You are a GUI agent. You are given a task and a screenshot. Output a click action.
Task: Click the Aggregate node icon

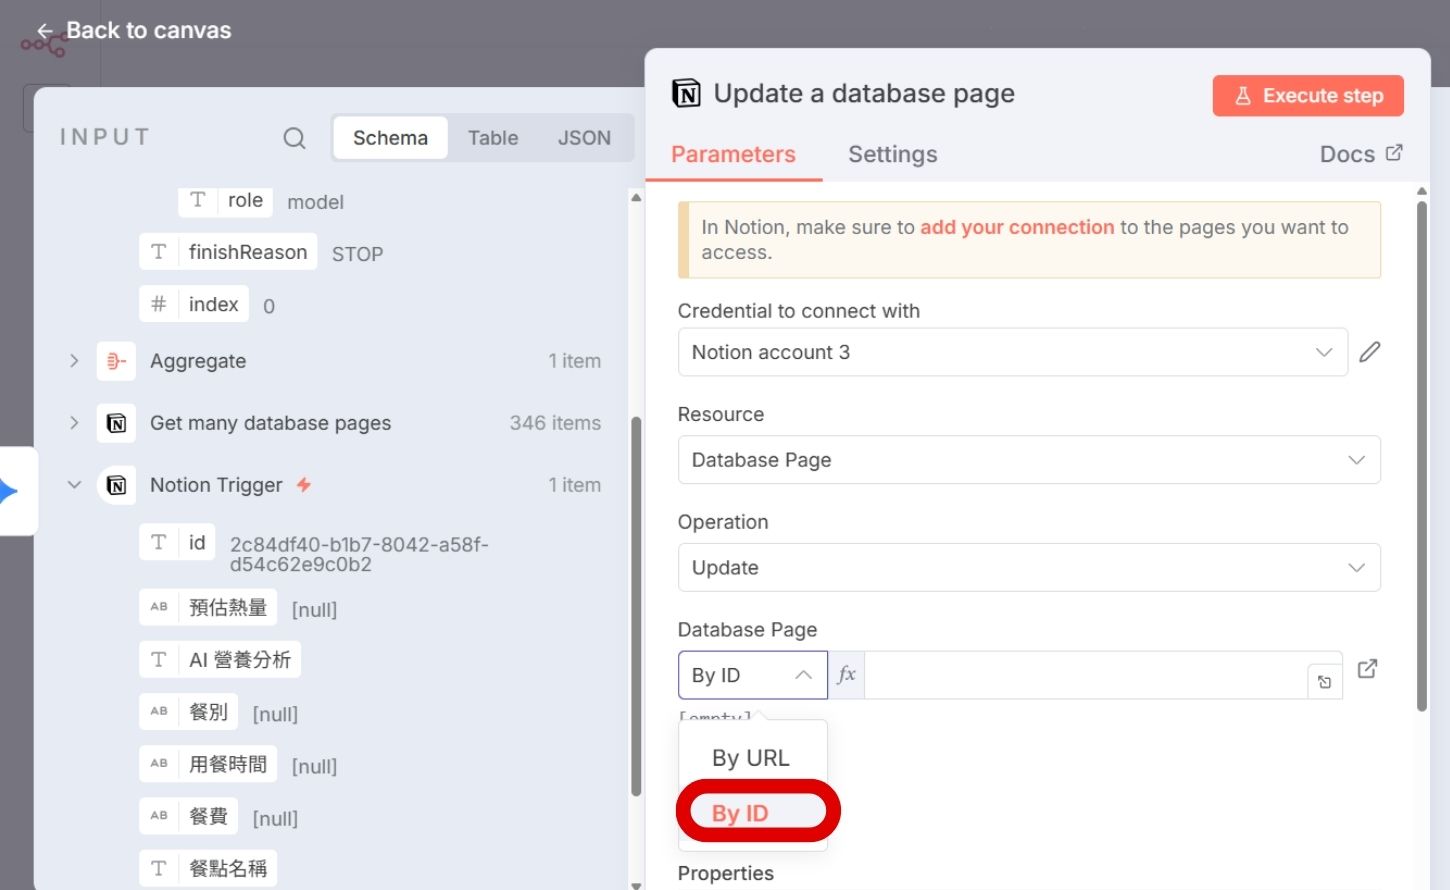[116, 361]
